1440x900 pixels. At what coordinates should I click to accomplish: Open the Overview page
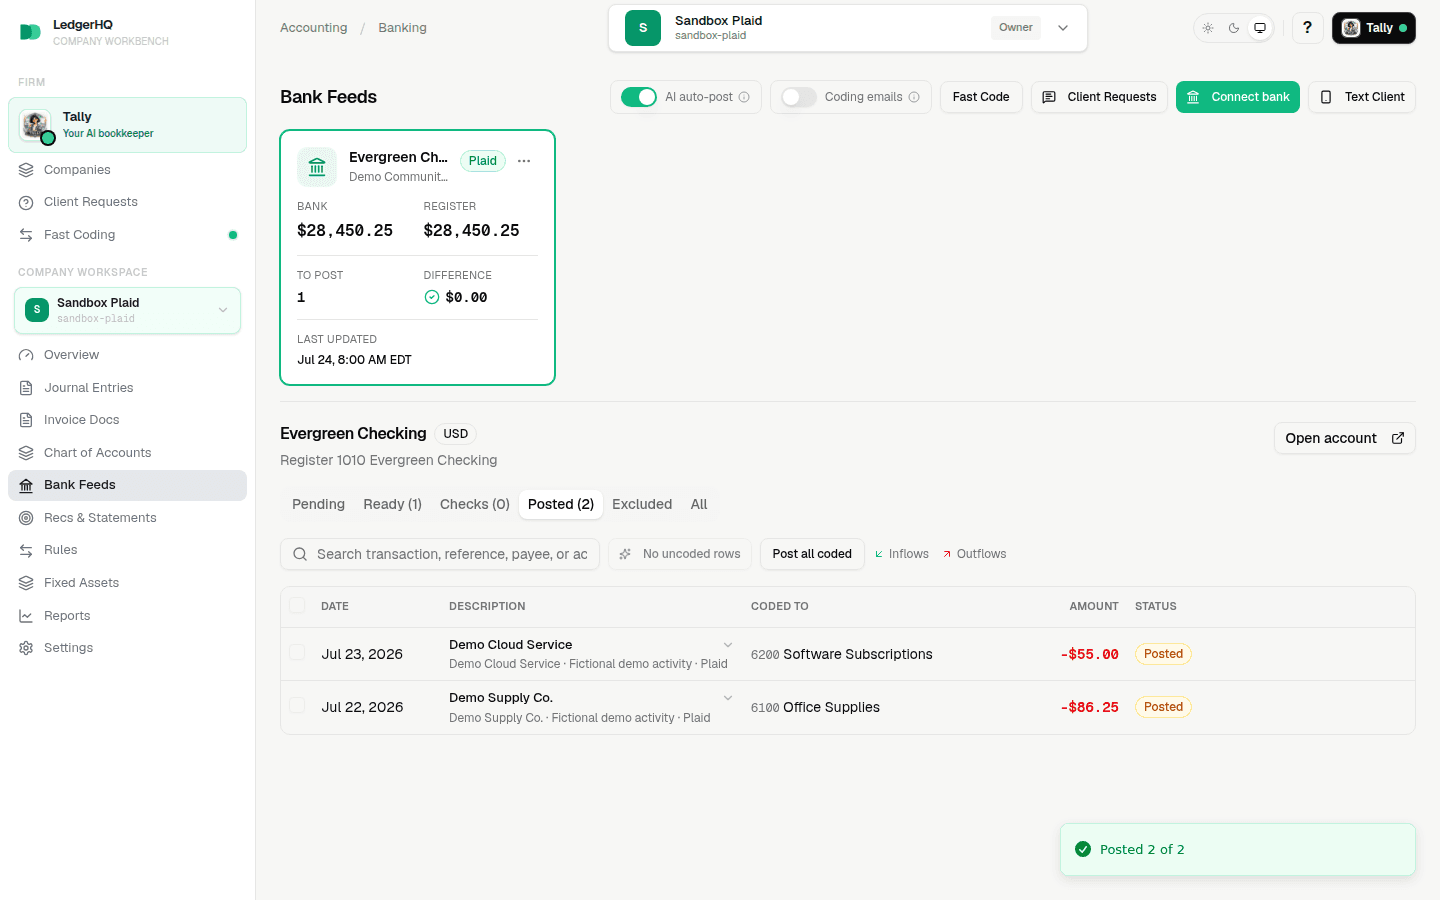127,355
